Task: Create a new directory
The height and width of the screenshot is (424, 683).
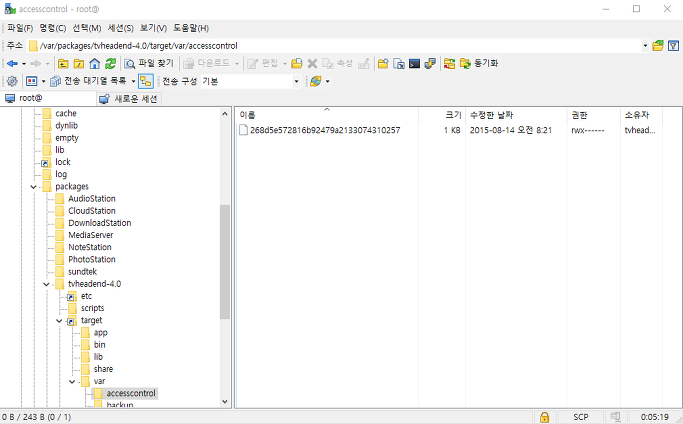Action: pos(383,64)
